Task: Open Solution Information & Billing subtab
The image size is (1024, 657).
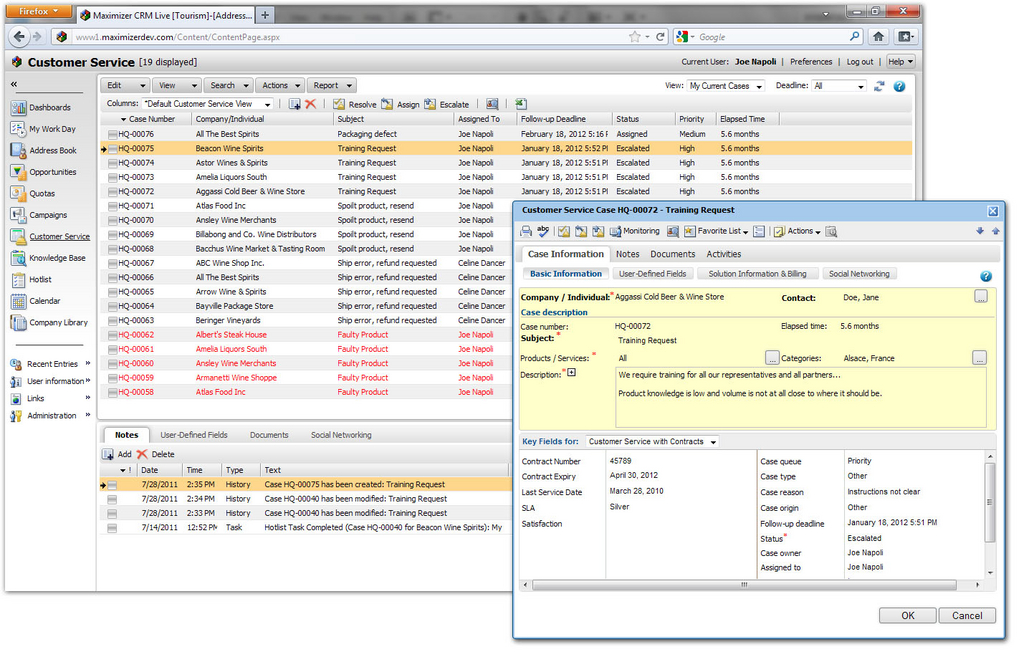Action: click(757, 274)
